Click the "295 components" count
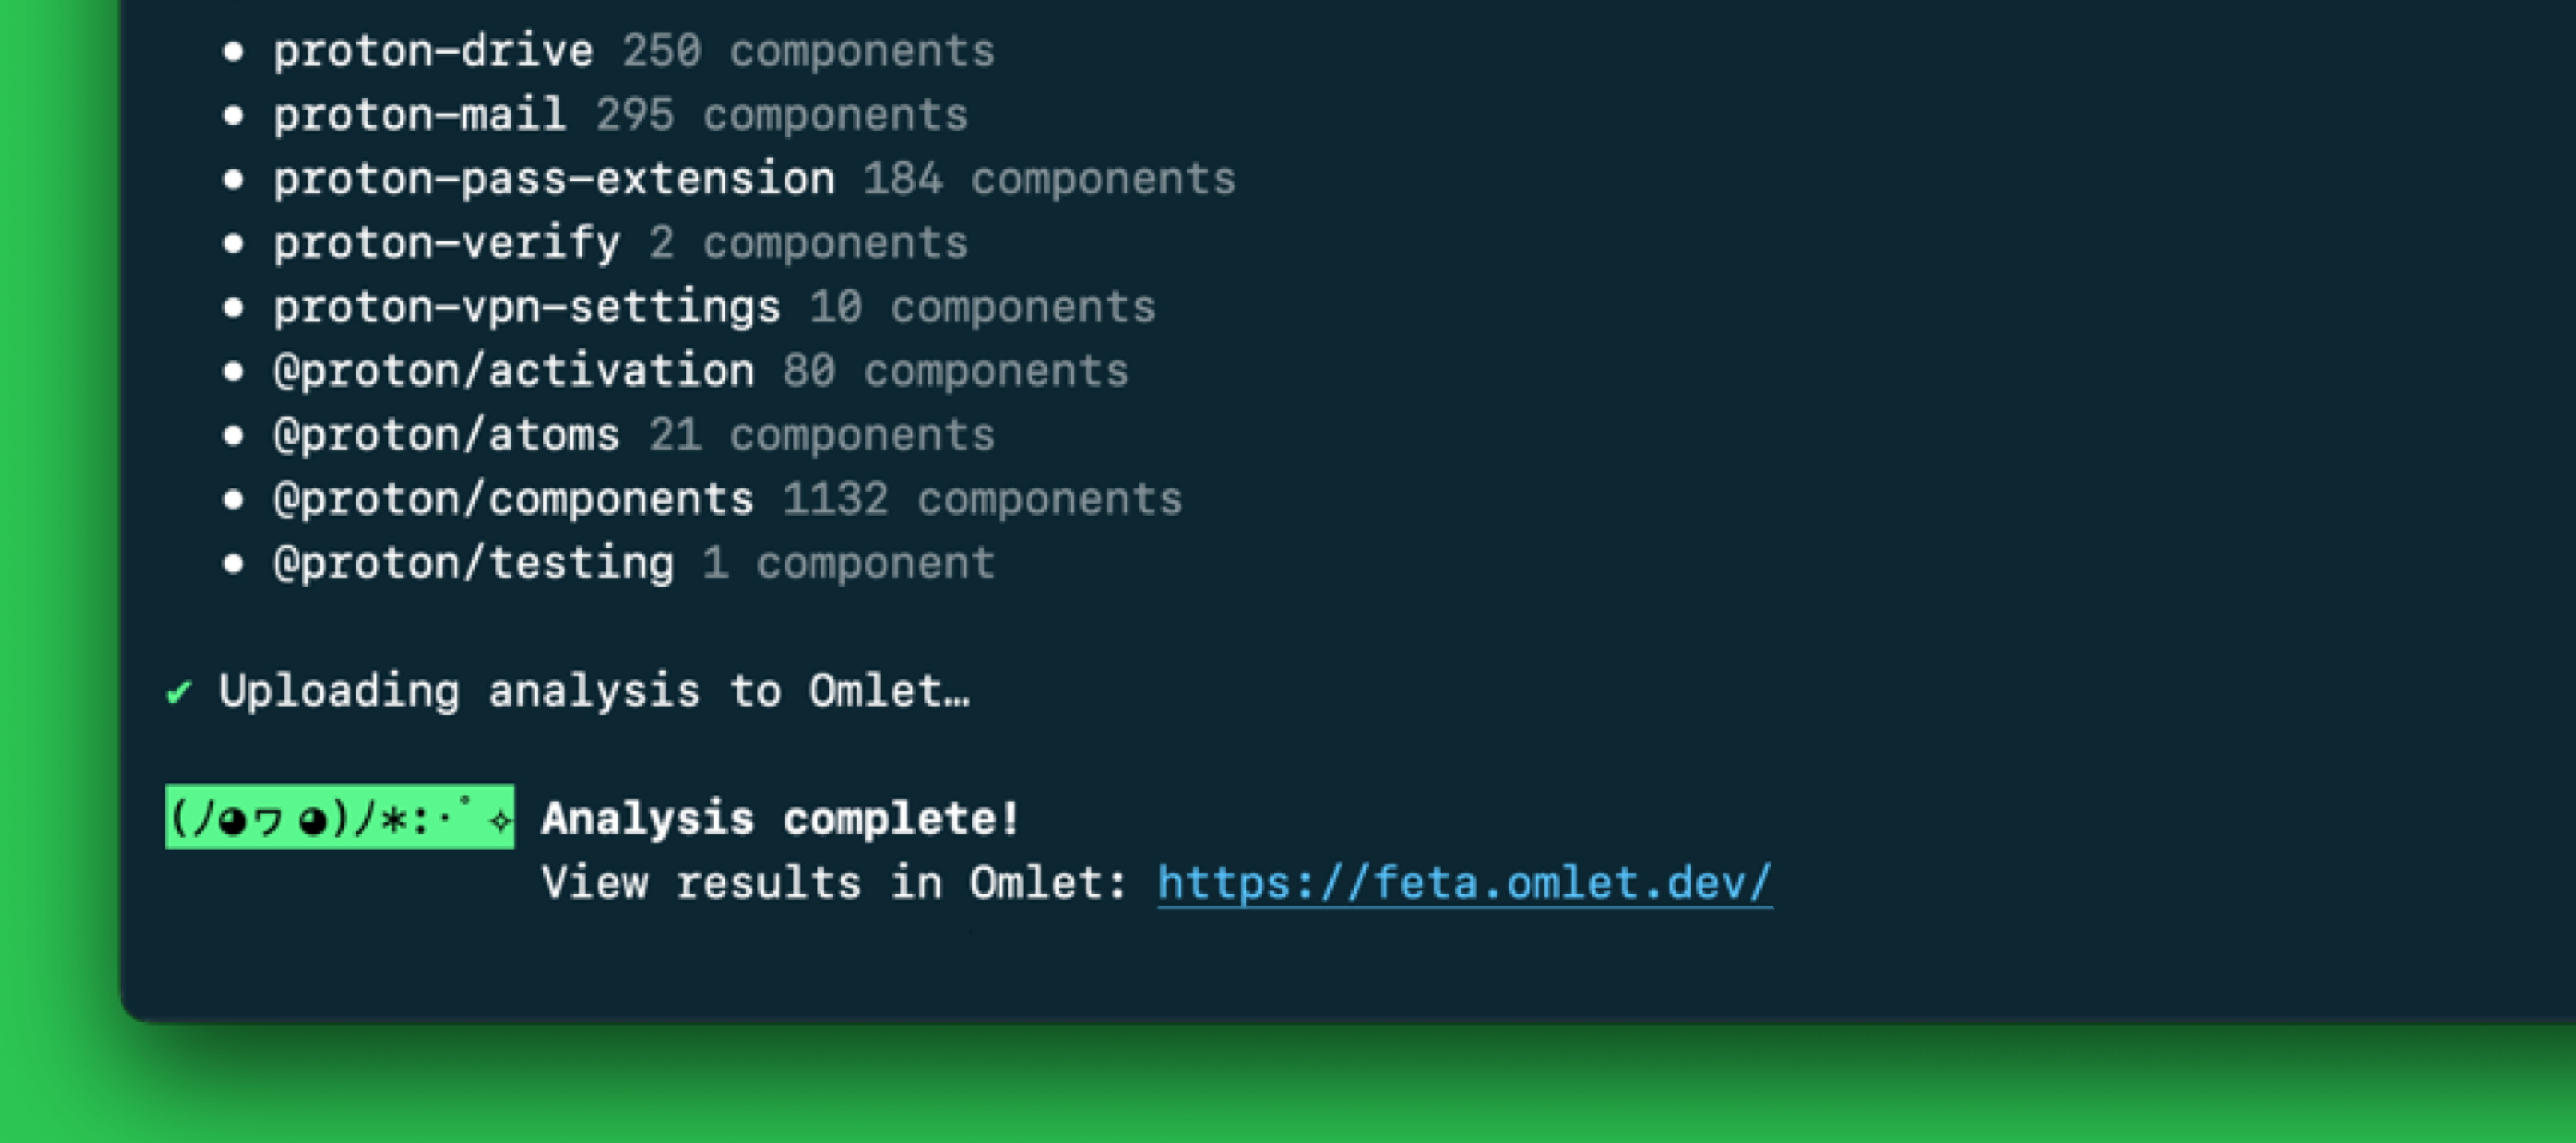 [781, 115]
